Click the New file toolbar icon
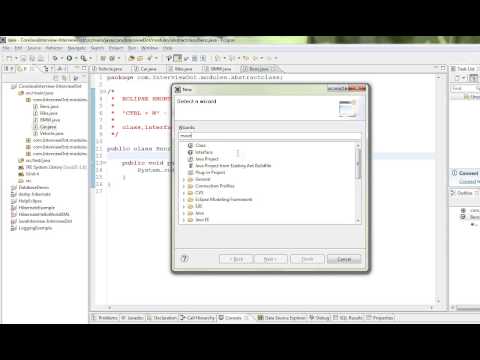 click(x=9, y=58)
